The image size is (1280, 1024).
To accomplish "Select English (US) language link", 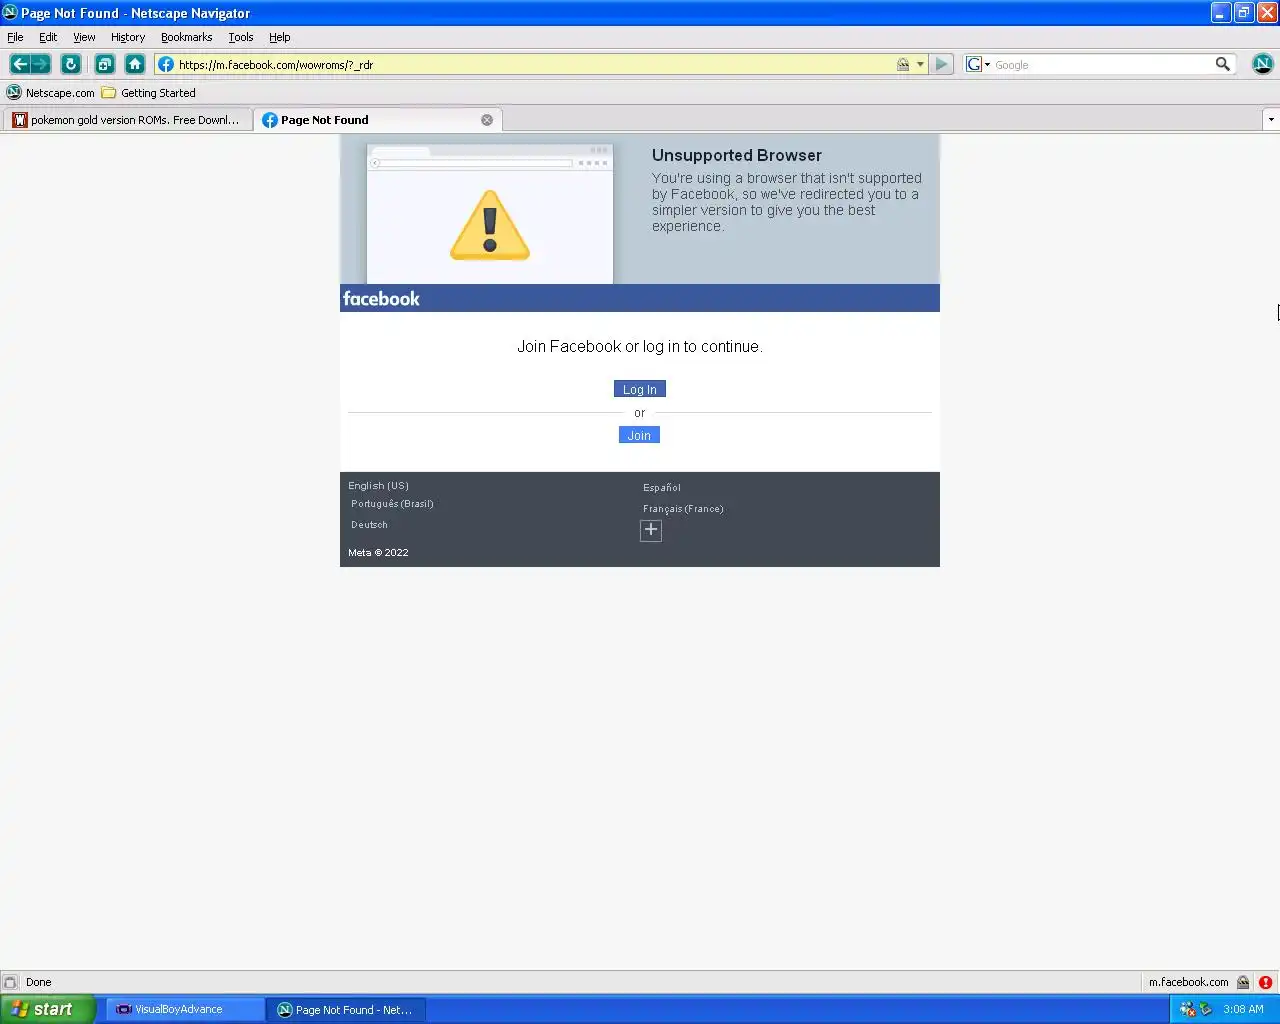I will (x=378, y=486).
